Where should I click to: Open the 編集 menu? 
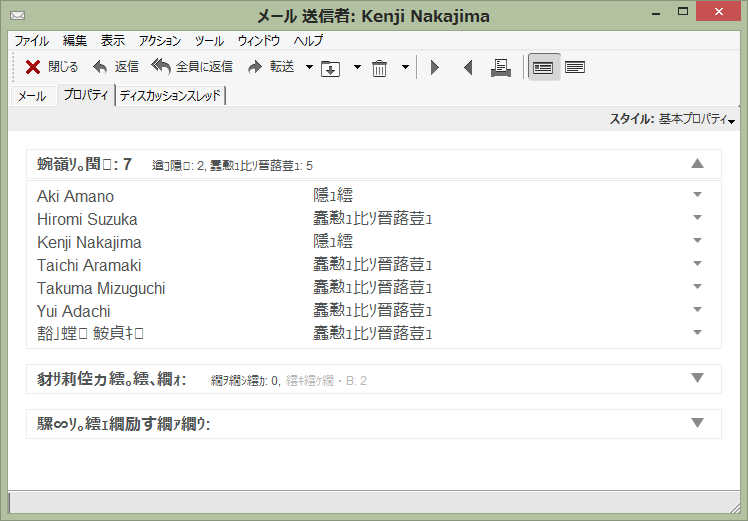point(75,41)
